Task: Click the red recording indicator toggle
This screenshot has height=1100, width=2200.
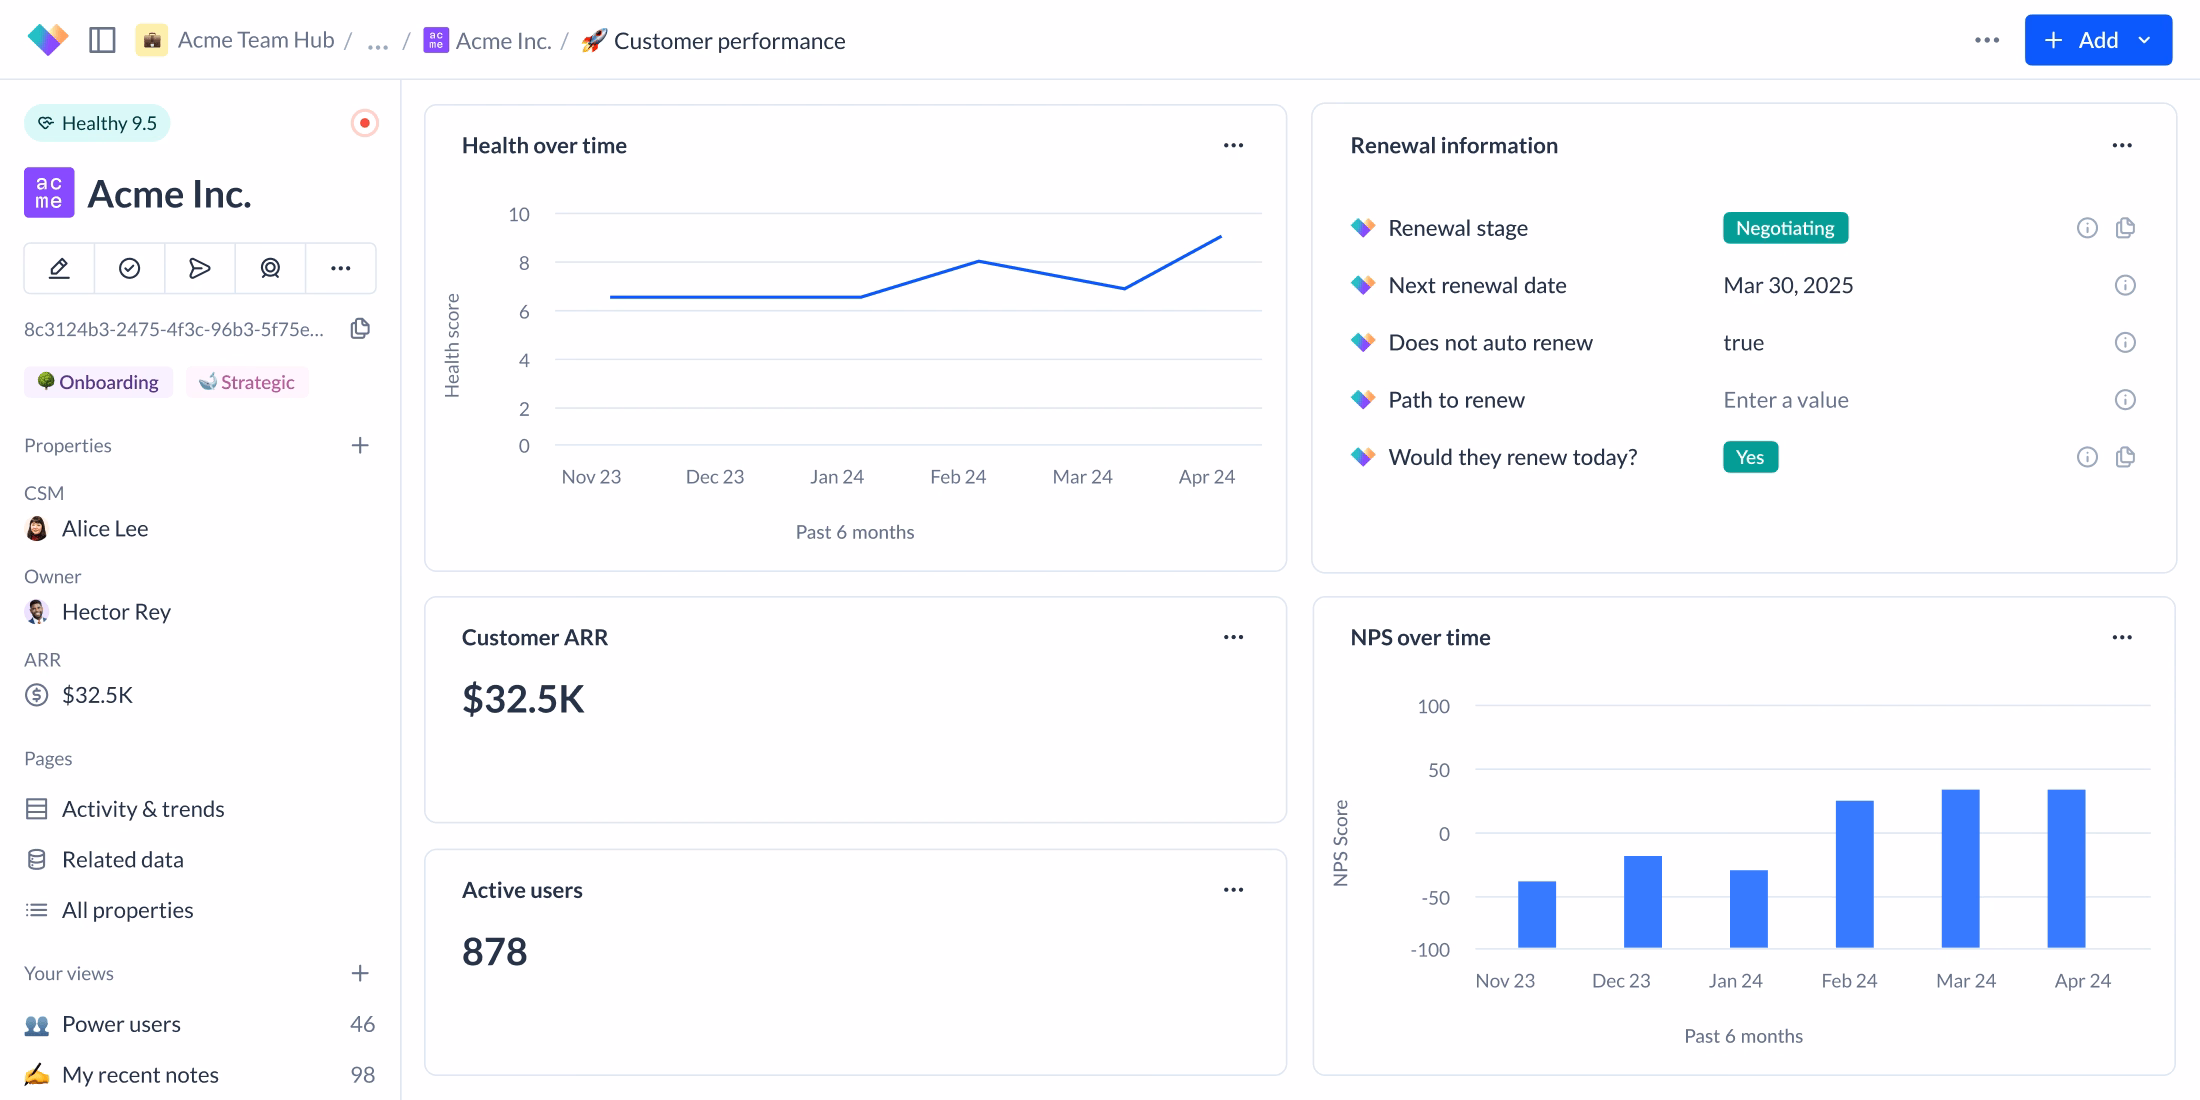Action: (364, 123)
